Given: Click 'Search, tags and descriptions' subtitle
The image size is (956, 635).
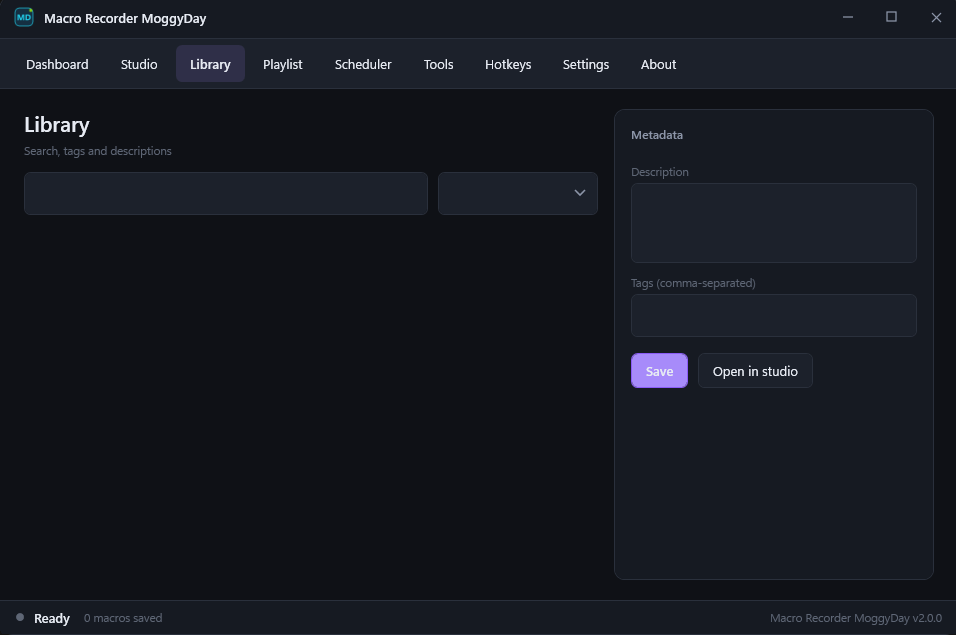Looking at the screenshot, I should 98,151.
